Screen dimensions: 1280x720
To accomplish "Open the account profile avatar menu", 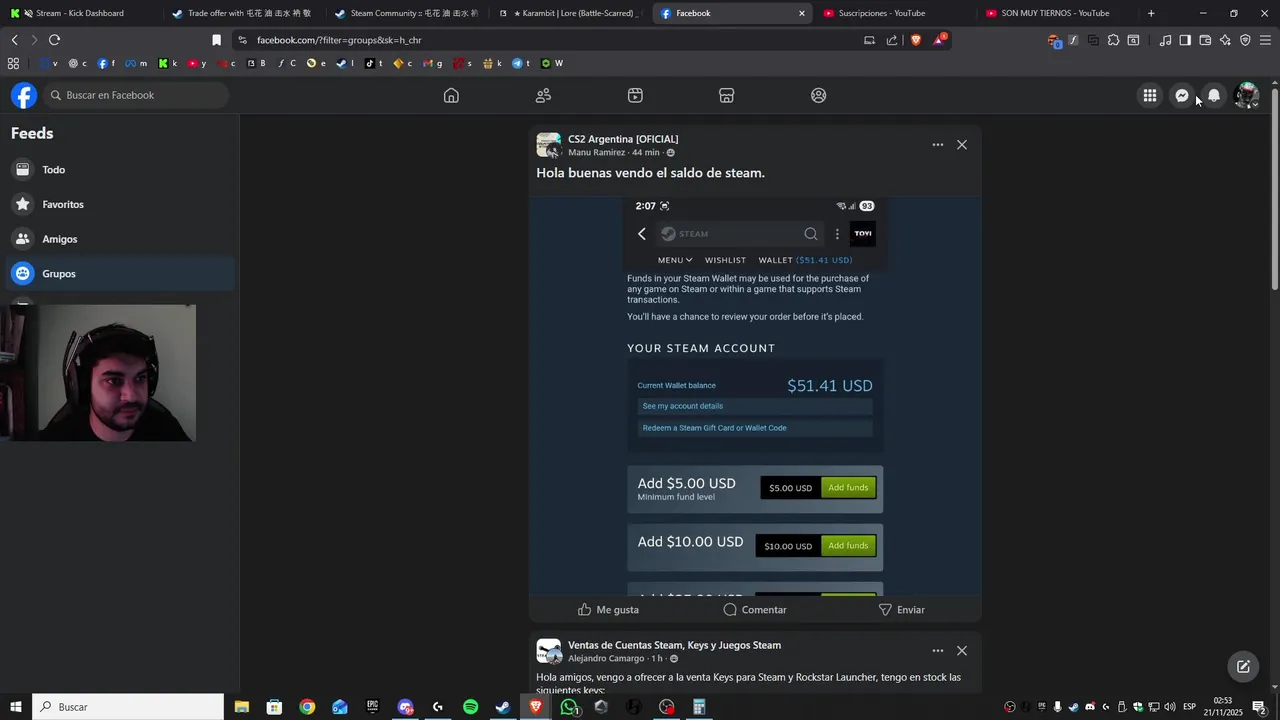I will (x=1246, y=95).
